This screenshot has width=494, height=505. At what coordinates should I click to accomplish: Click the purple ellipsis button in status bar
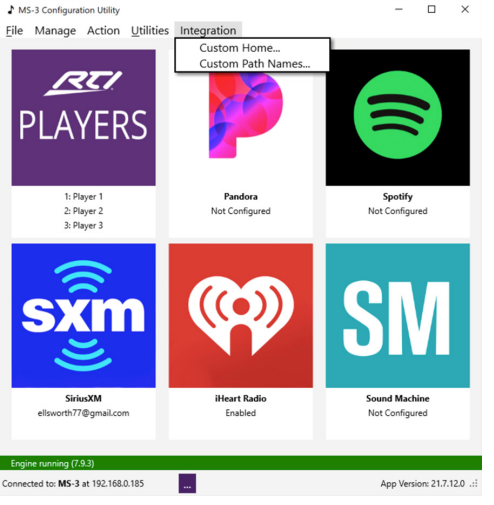click(x=187, y=483)
